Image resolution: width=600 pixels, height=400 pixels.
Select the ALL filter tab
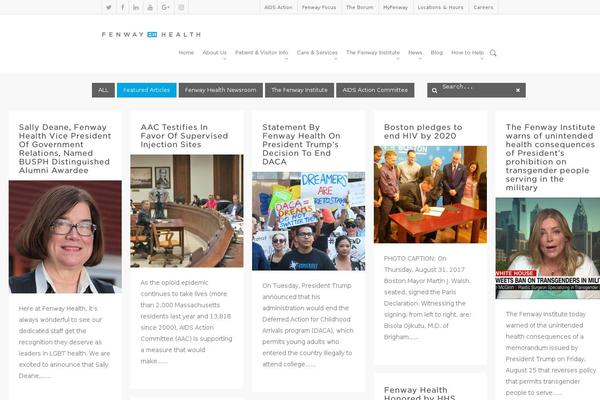(x=103, y=90)
